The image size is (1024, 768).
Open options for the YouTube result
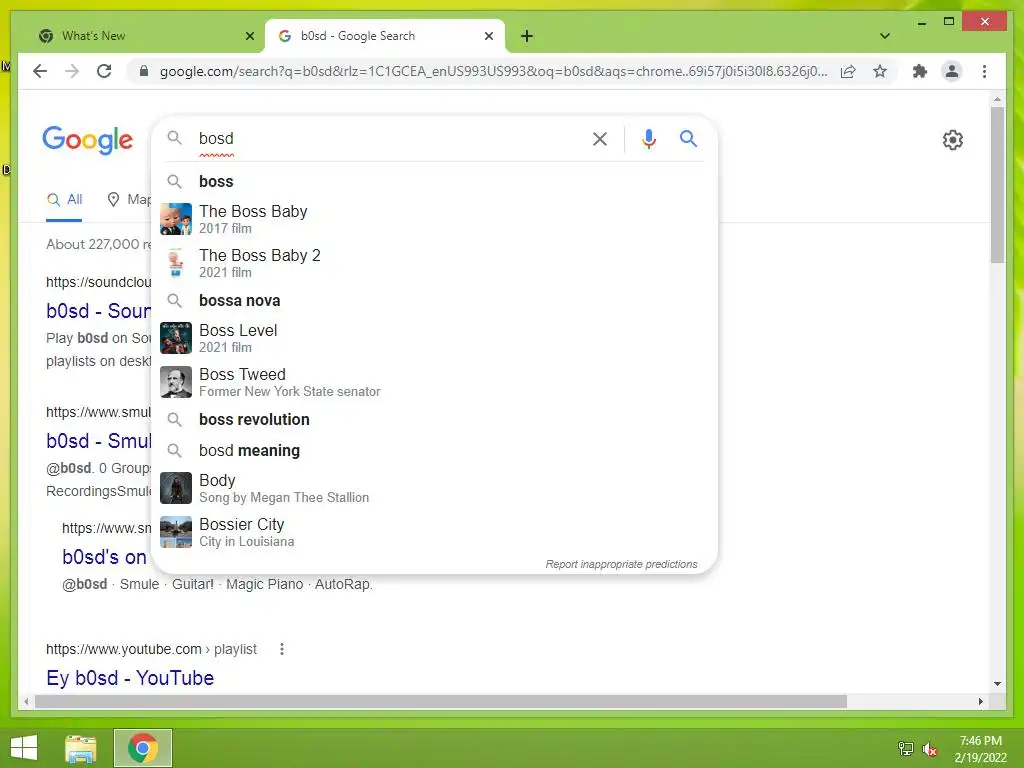[281, 649]
